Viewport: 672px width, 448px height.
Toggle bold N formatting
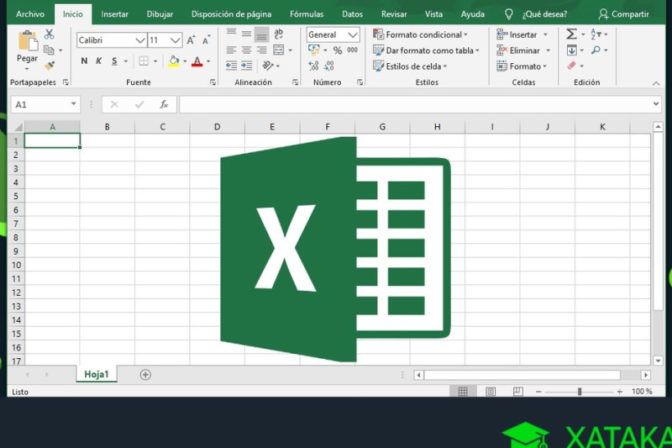point(84,61)
